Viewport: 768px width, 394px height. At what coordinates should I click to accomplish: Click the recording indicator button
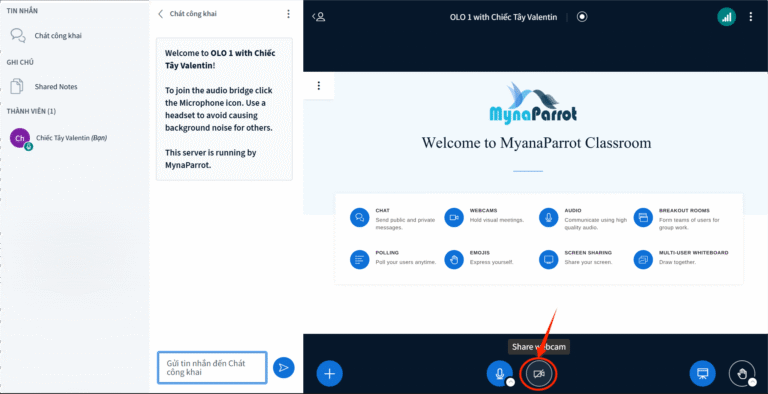coord(582,17)
